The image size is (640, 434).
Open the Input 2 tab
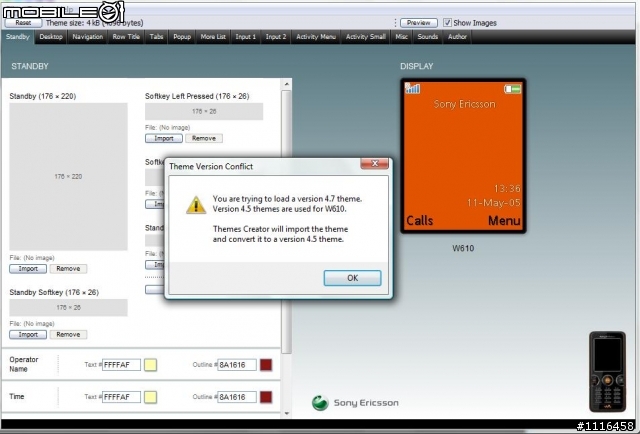click(x=276, y=37)
